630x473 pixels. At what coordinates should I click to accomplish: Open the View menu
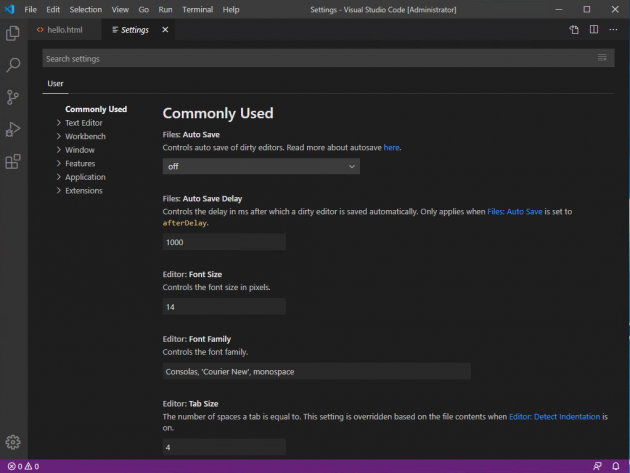coord(120,9)
